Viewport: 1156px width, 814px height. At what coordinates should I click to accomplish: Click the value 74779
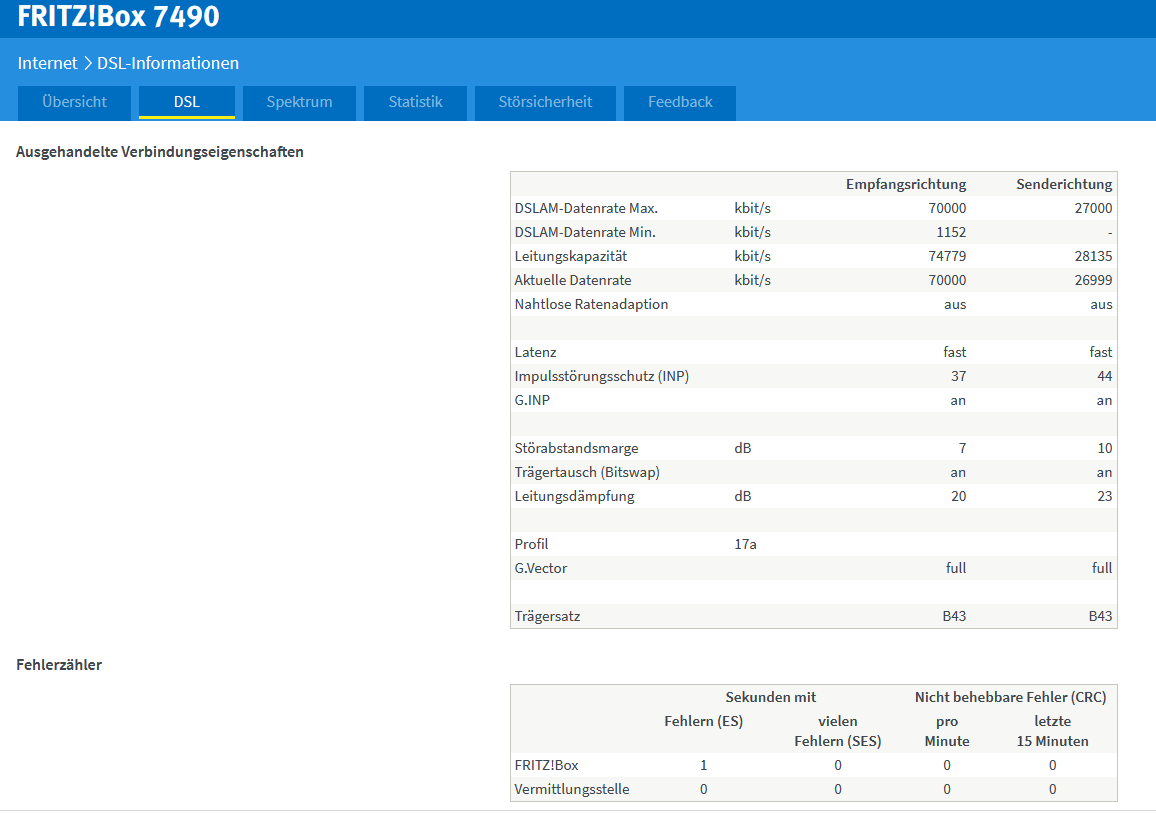(x=947, y=257)
